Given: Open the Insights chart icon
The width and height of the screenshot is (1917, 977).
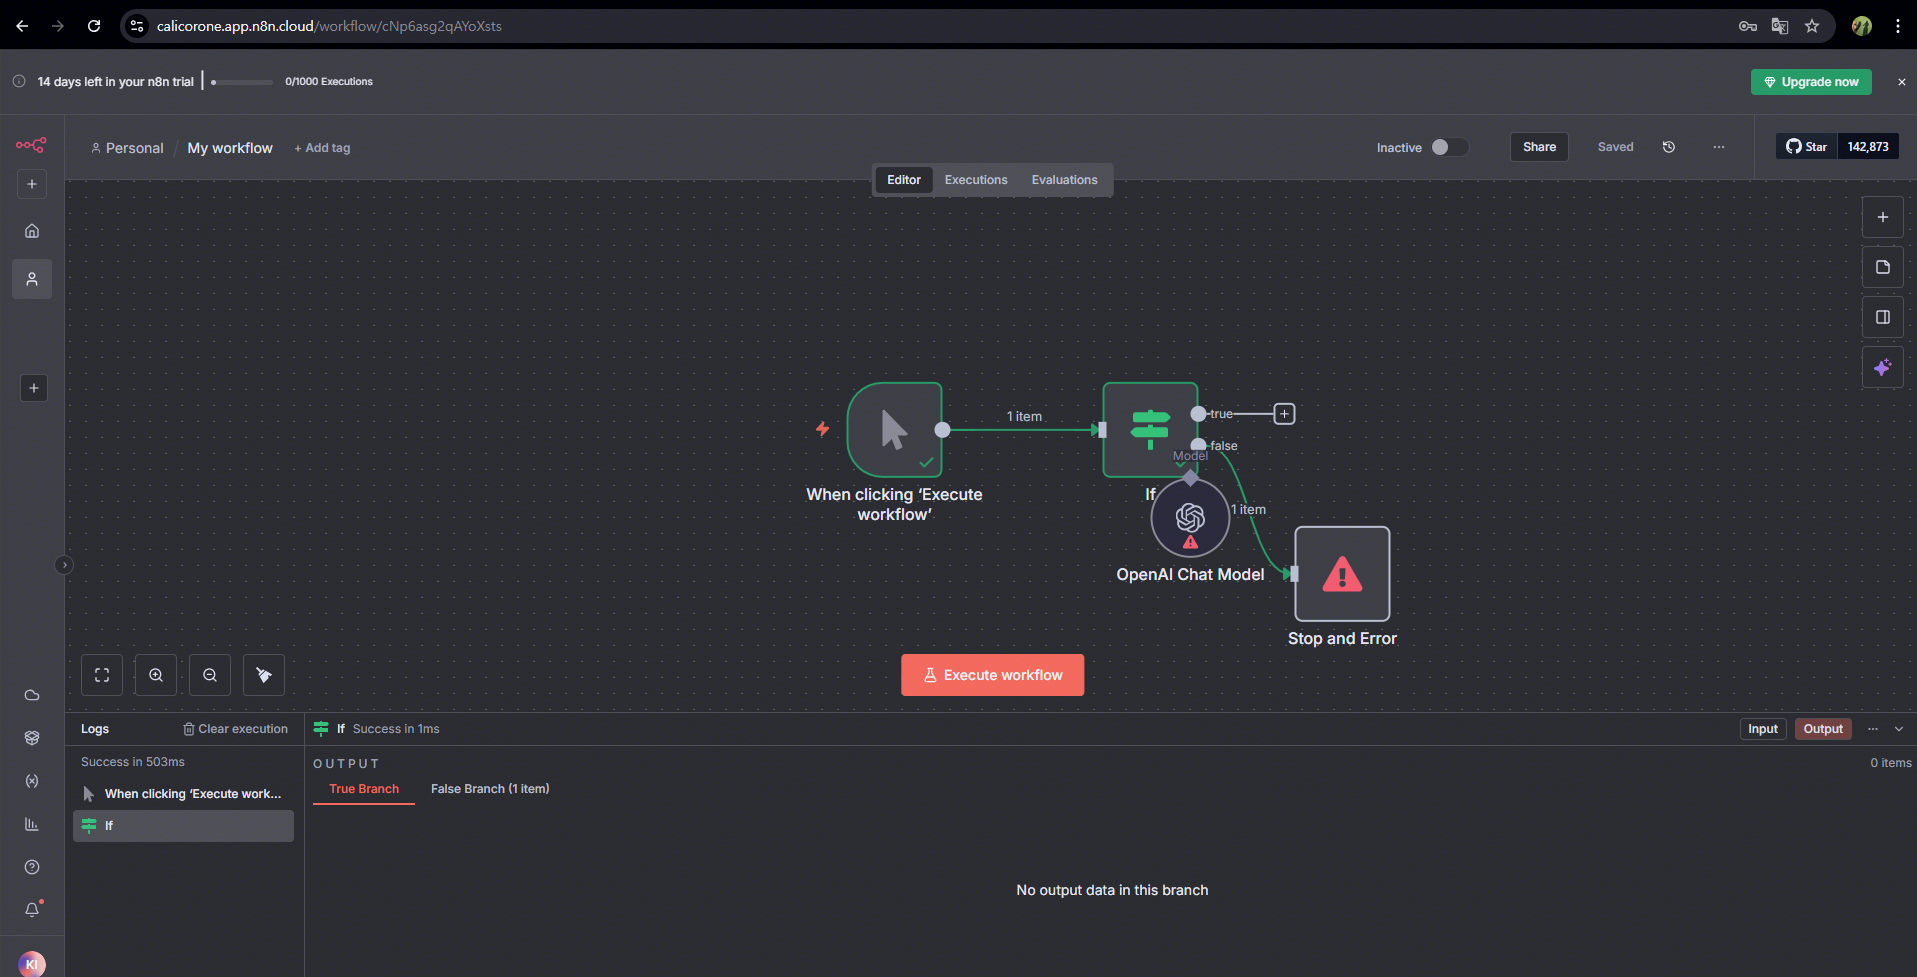Looking at the screenshot, I should (x=32, y=824).
